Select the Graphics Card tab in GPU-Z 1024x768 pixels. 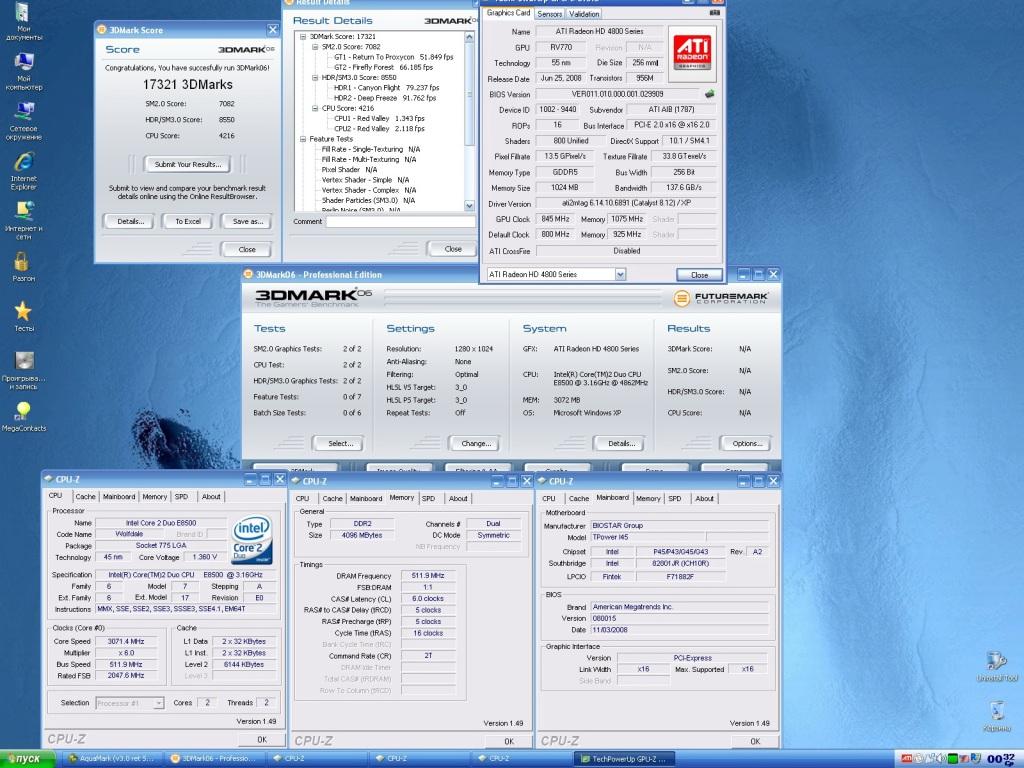[x=508, y=13]
